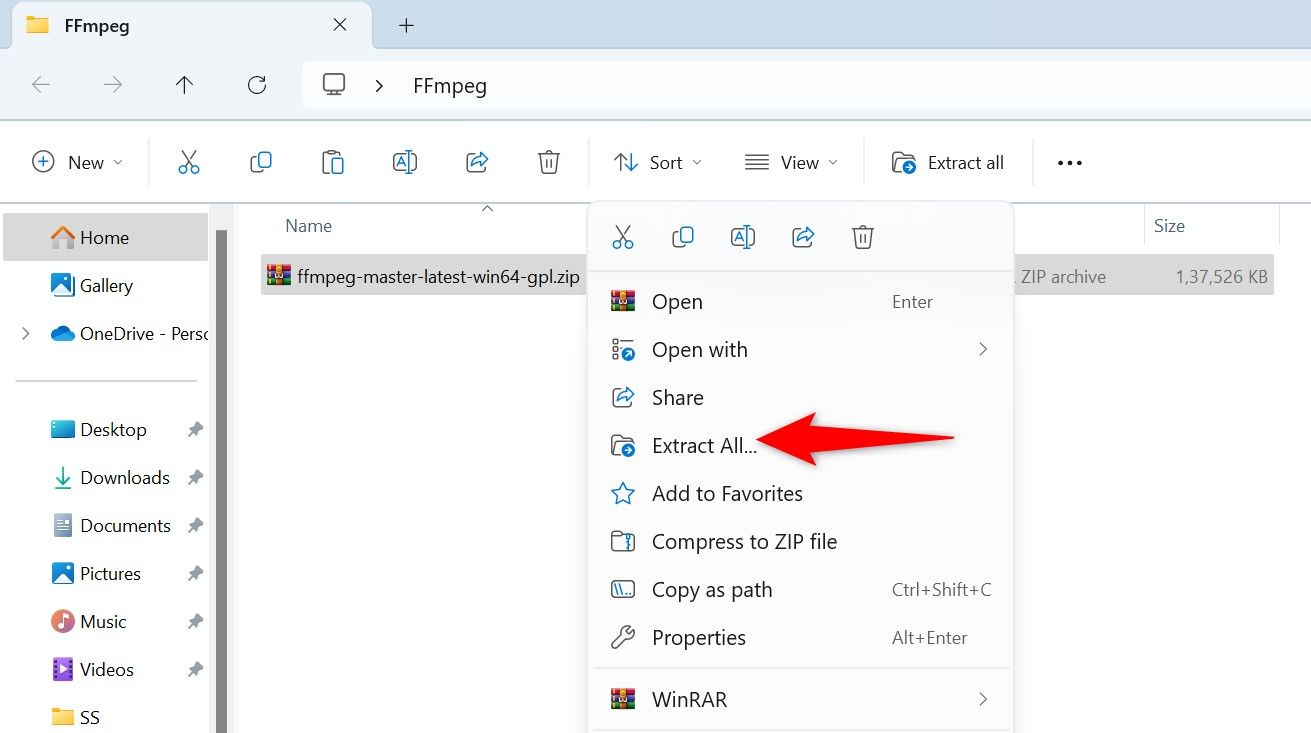Open the See more ellipsis menu
The image size is (1311, 733).
1070,163
